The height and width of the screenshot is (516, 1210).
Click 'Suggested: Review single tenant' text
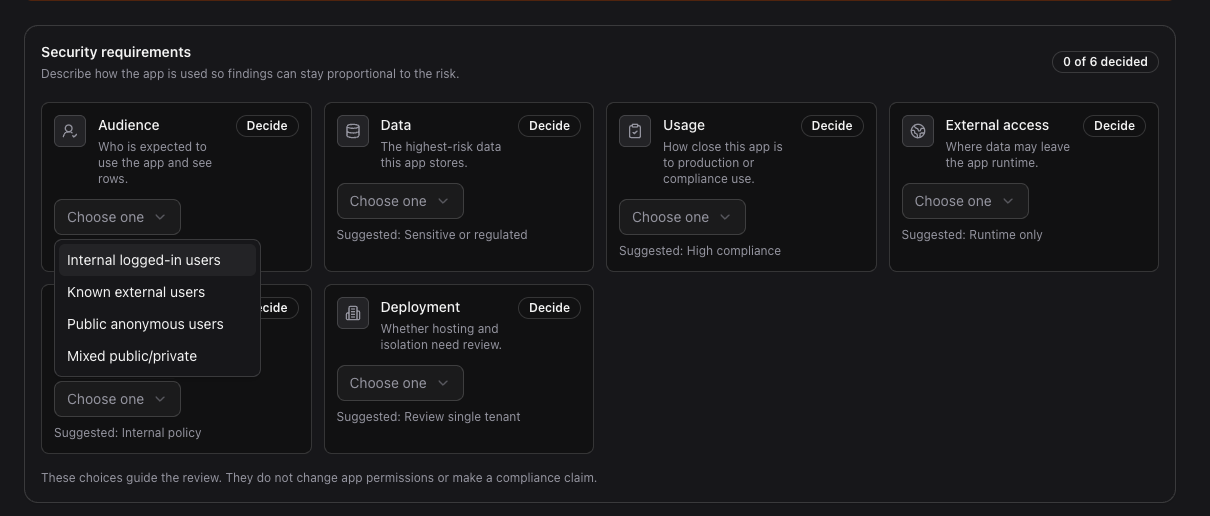point(429,417)
